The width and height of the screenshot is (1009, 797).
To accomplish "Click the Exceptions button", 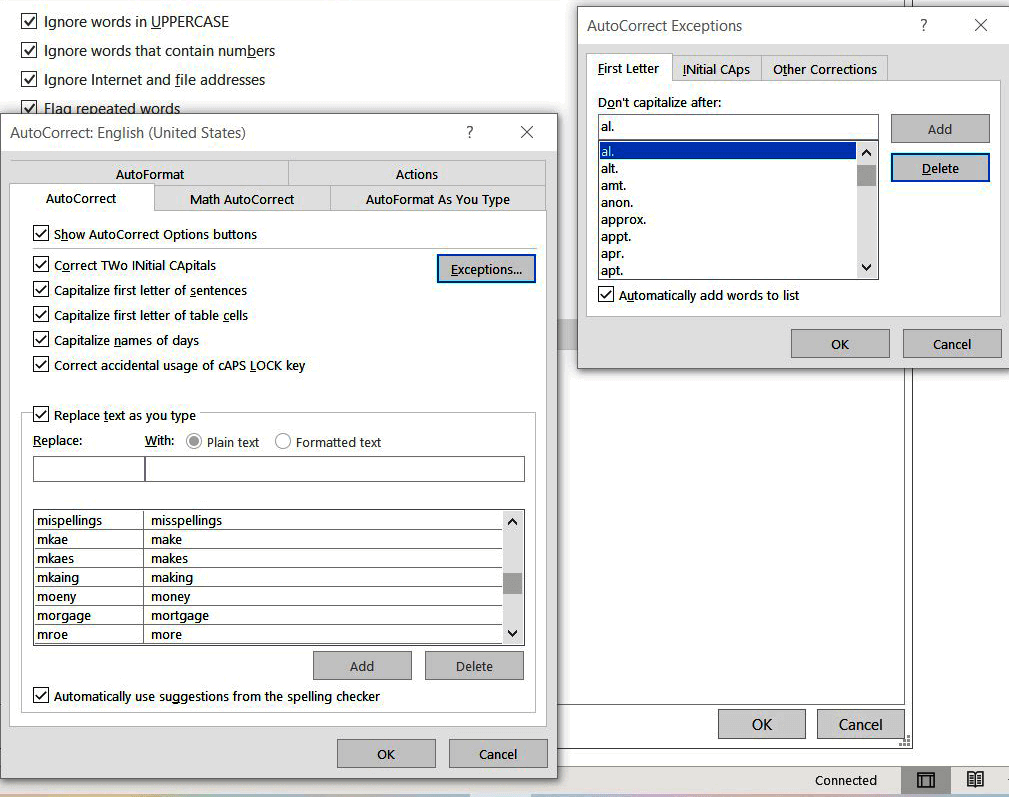I will click(x=486, y=268).
